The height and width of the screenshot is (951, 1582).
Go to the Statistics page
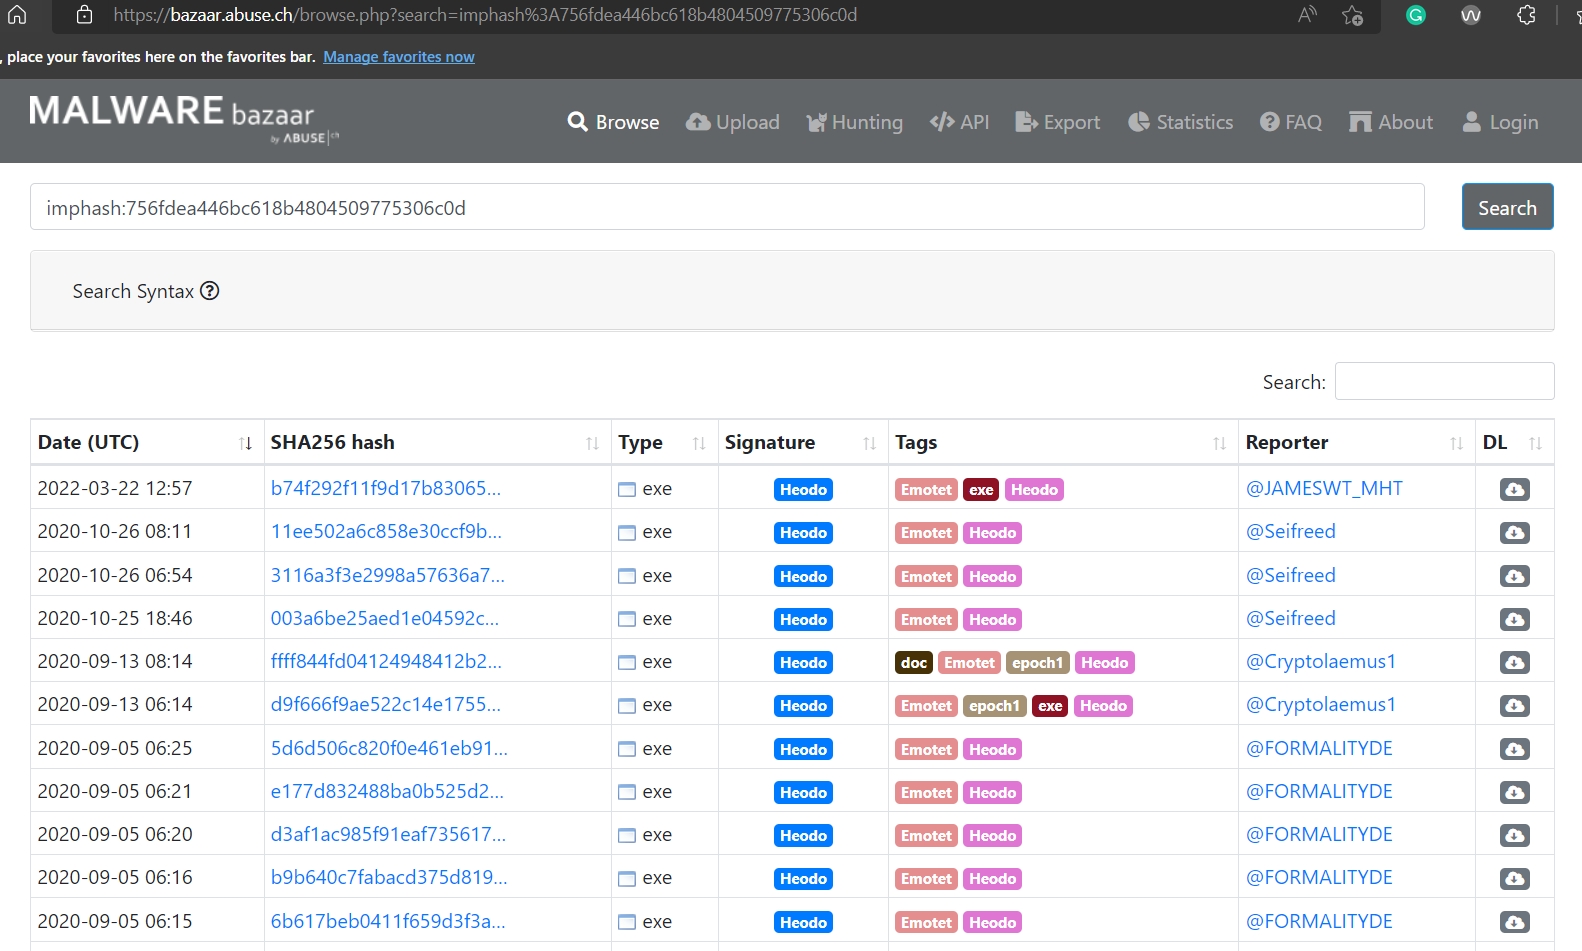tap(1180, 122)
